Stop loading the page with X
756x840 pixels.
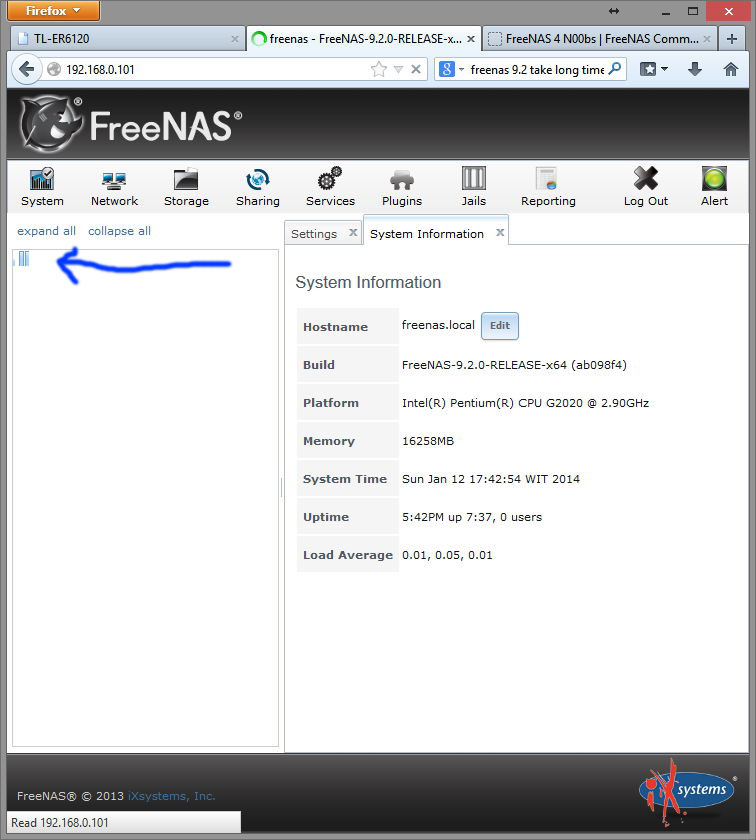(x=416, y=69)
